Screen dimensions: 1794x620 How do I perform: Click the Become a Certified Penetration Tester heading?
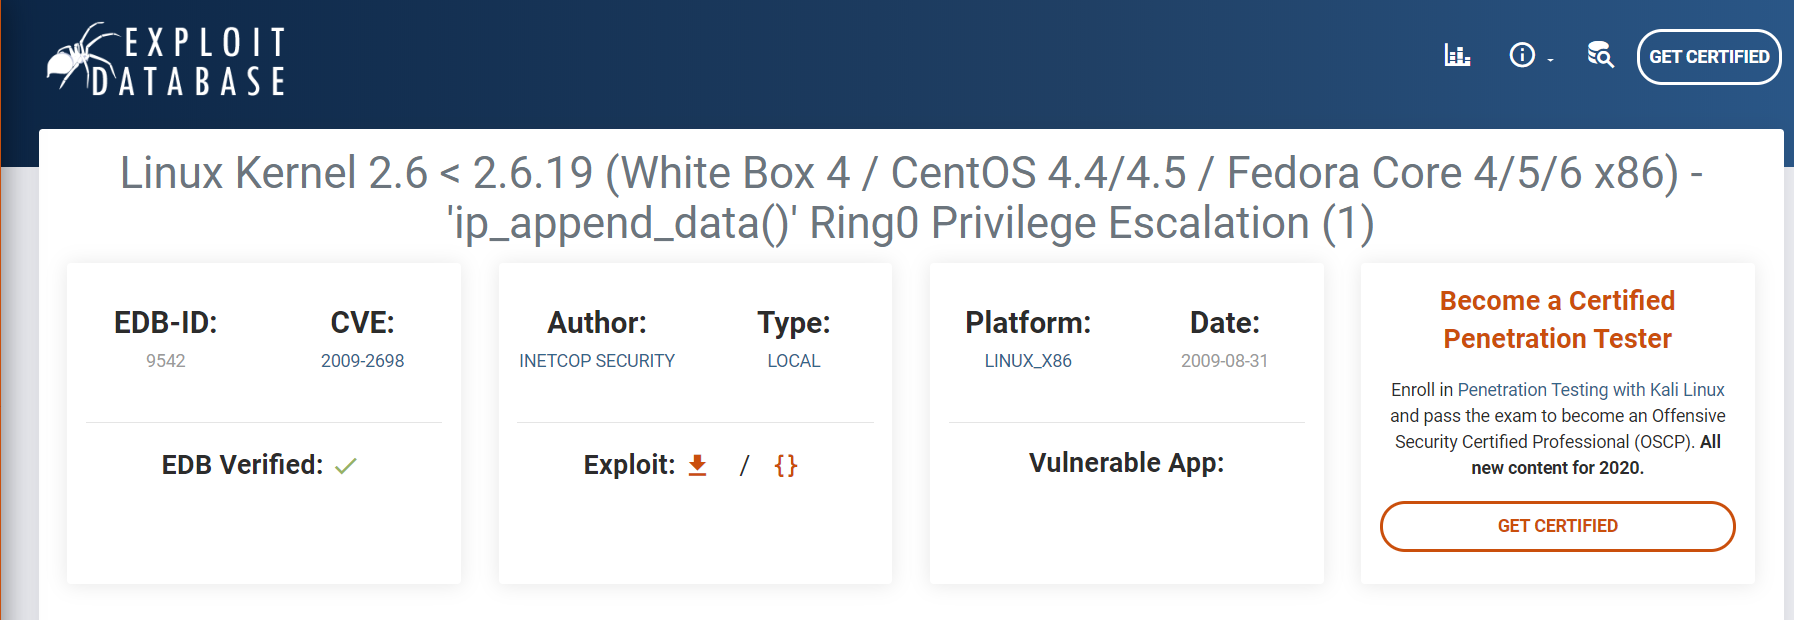tap(1558, 320)
